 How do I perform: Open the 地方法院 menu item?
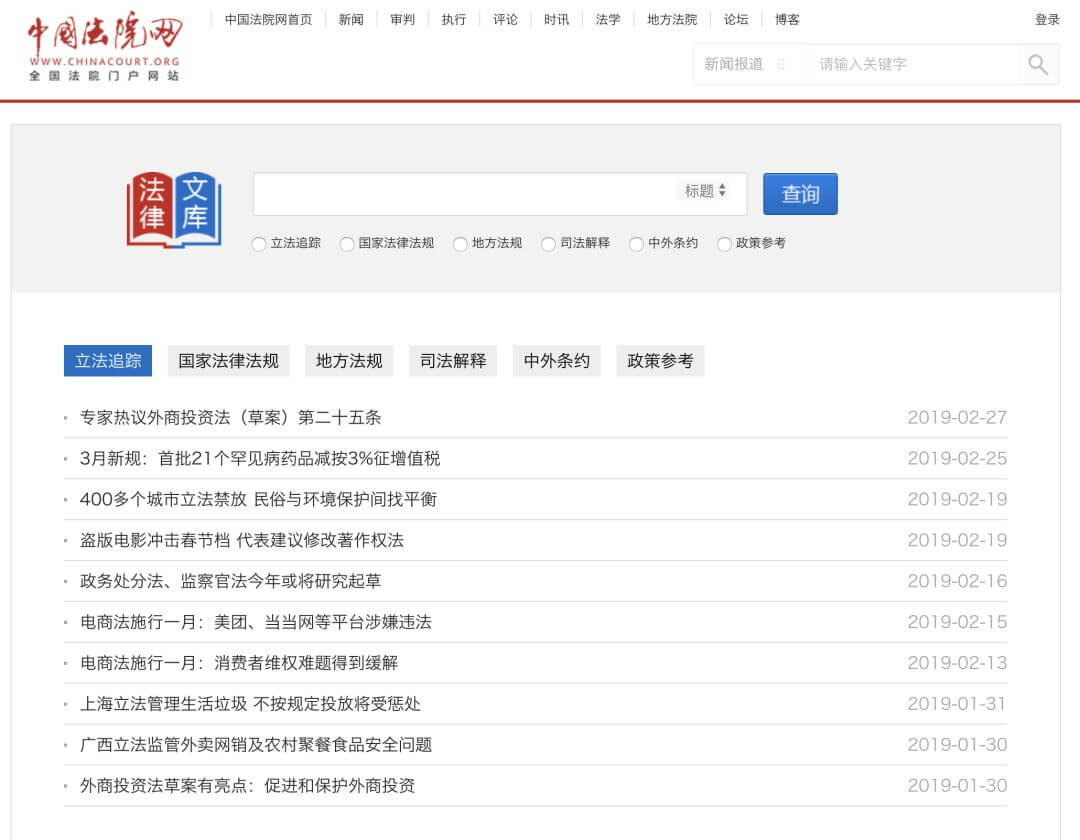coord(671,18)
